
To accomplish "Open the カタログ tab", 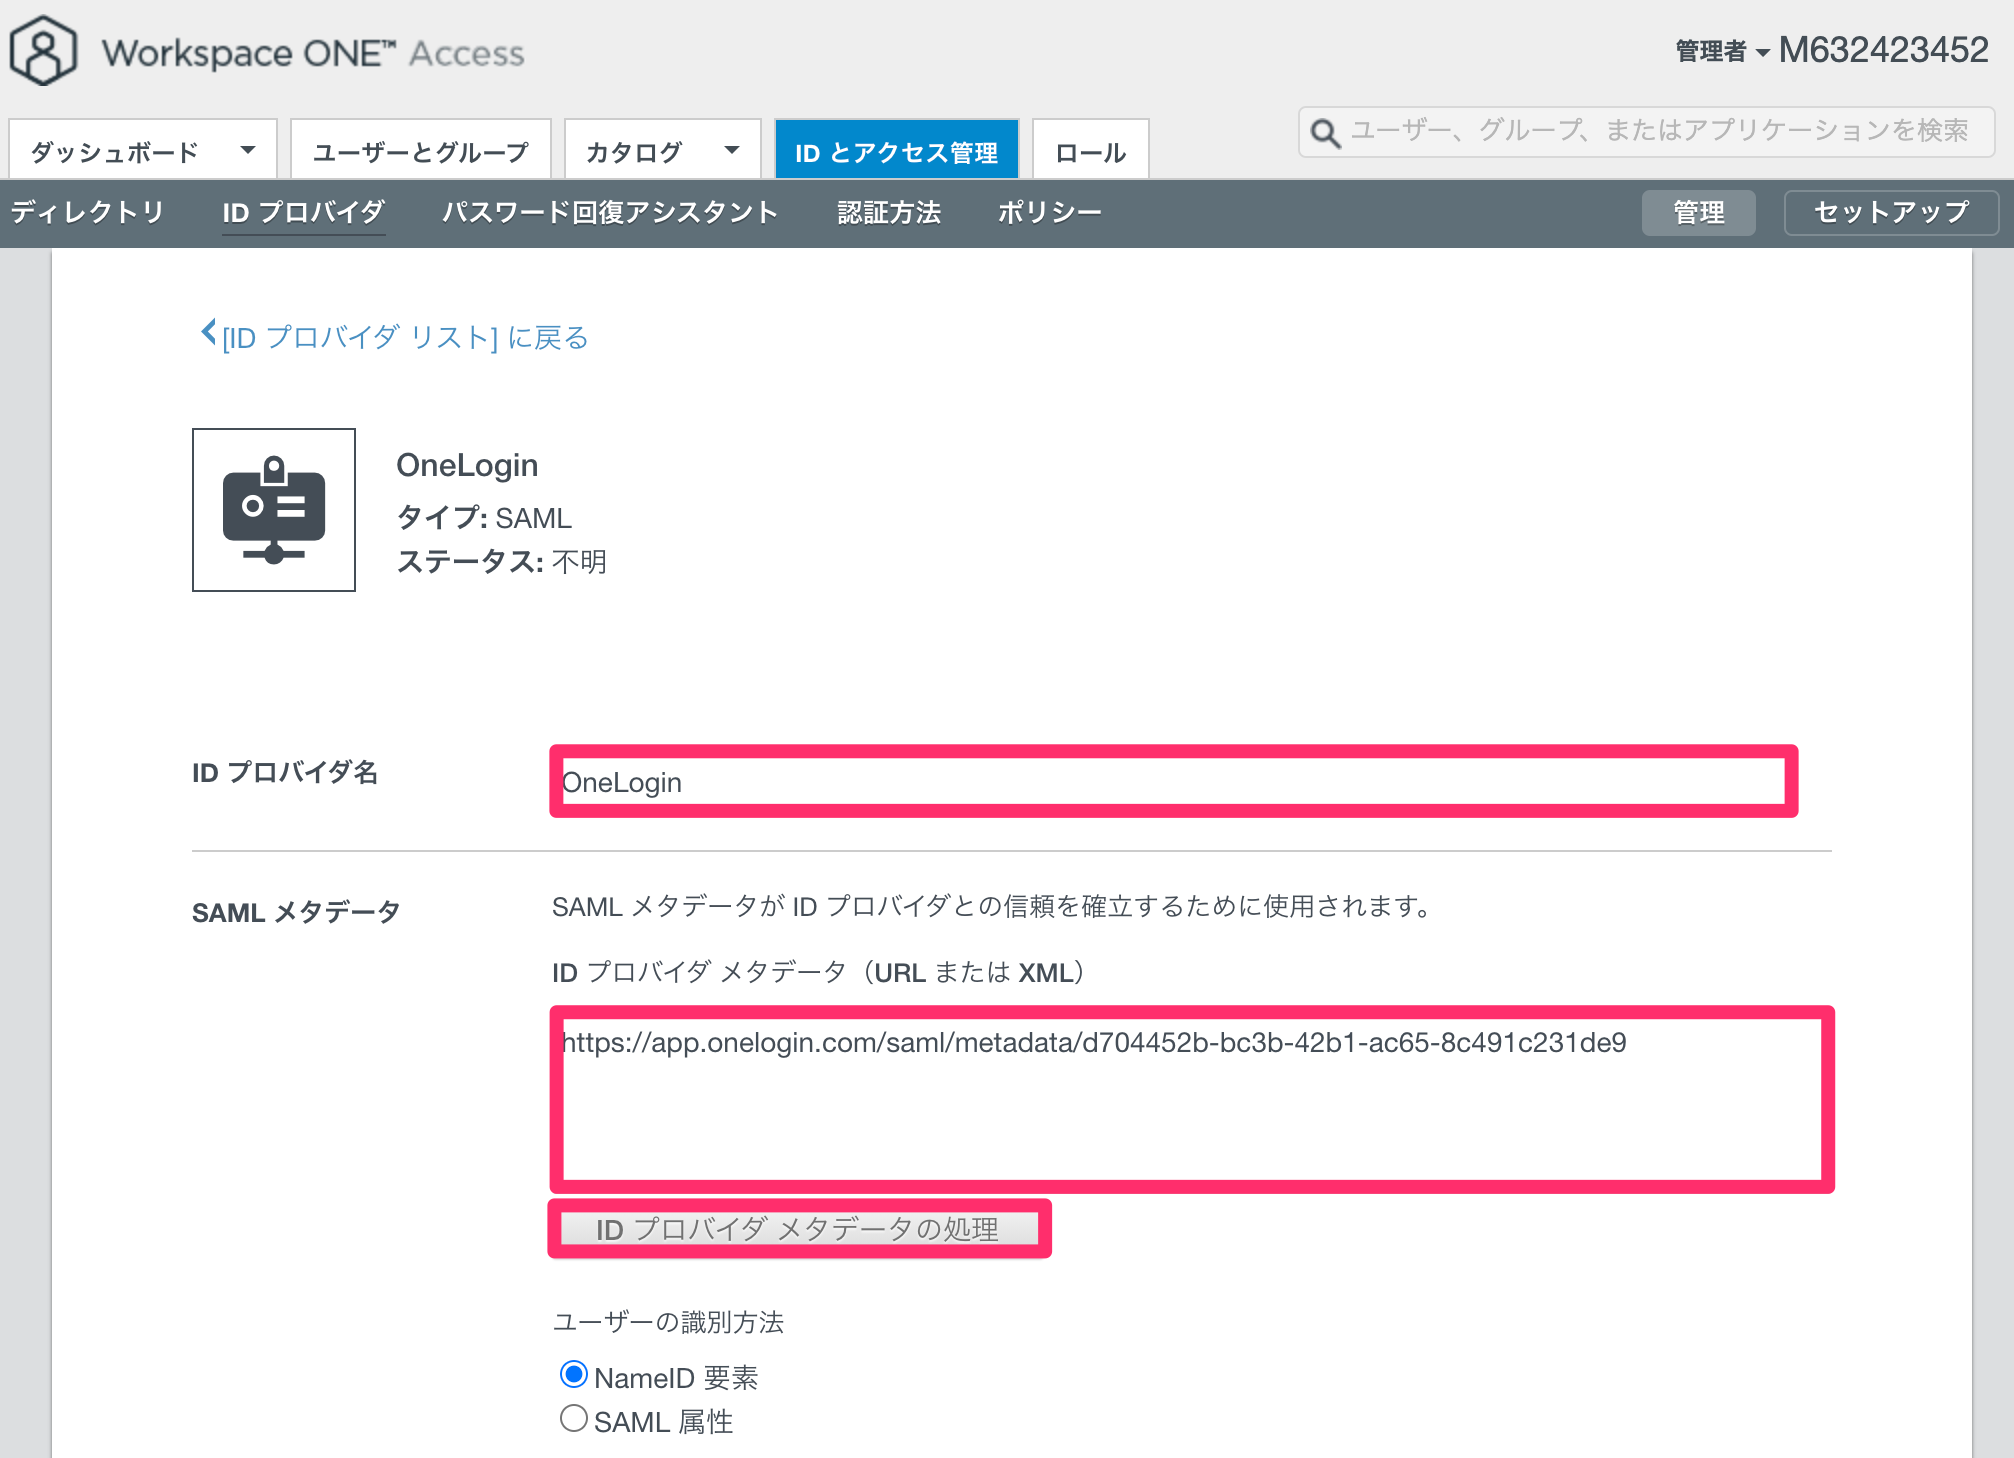I will coord(663,150).
